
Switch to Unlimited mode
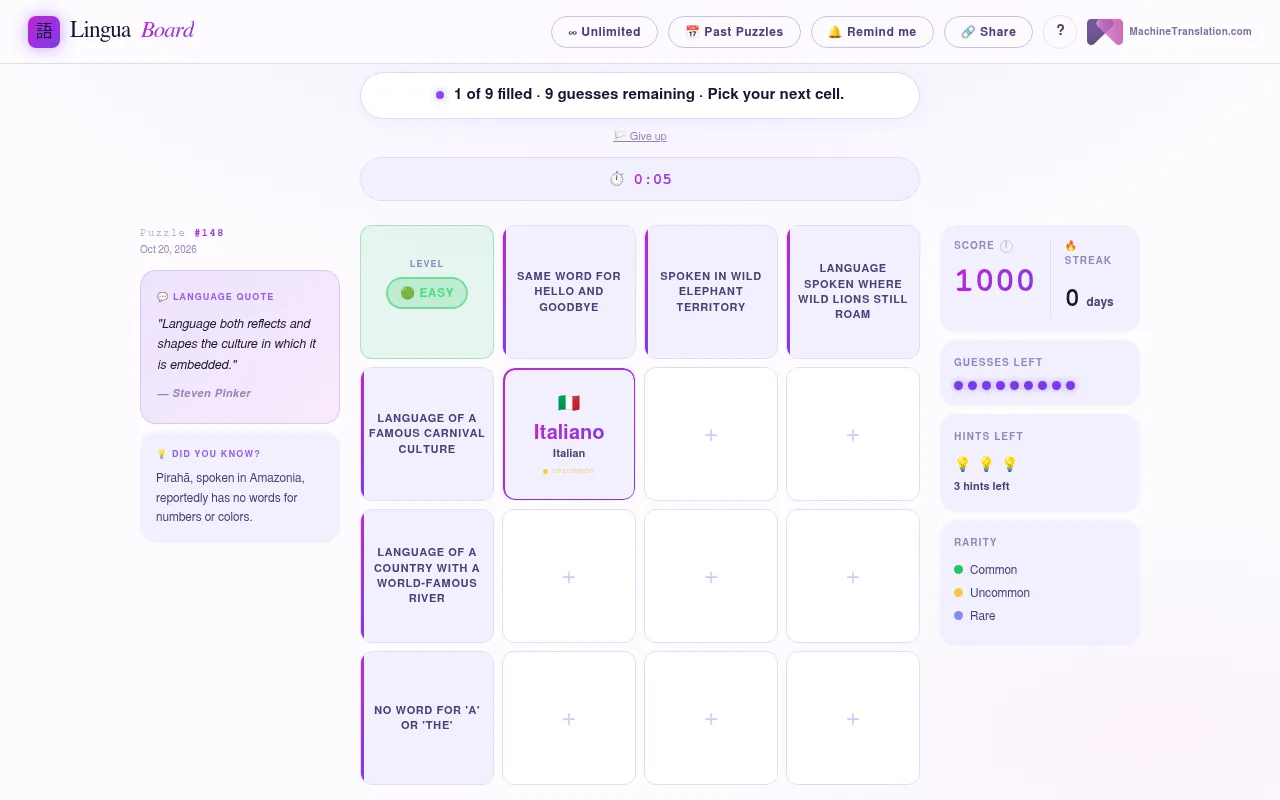click(604, 32)
